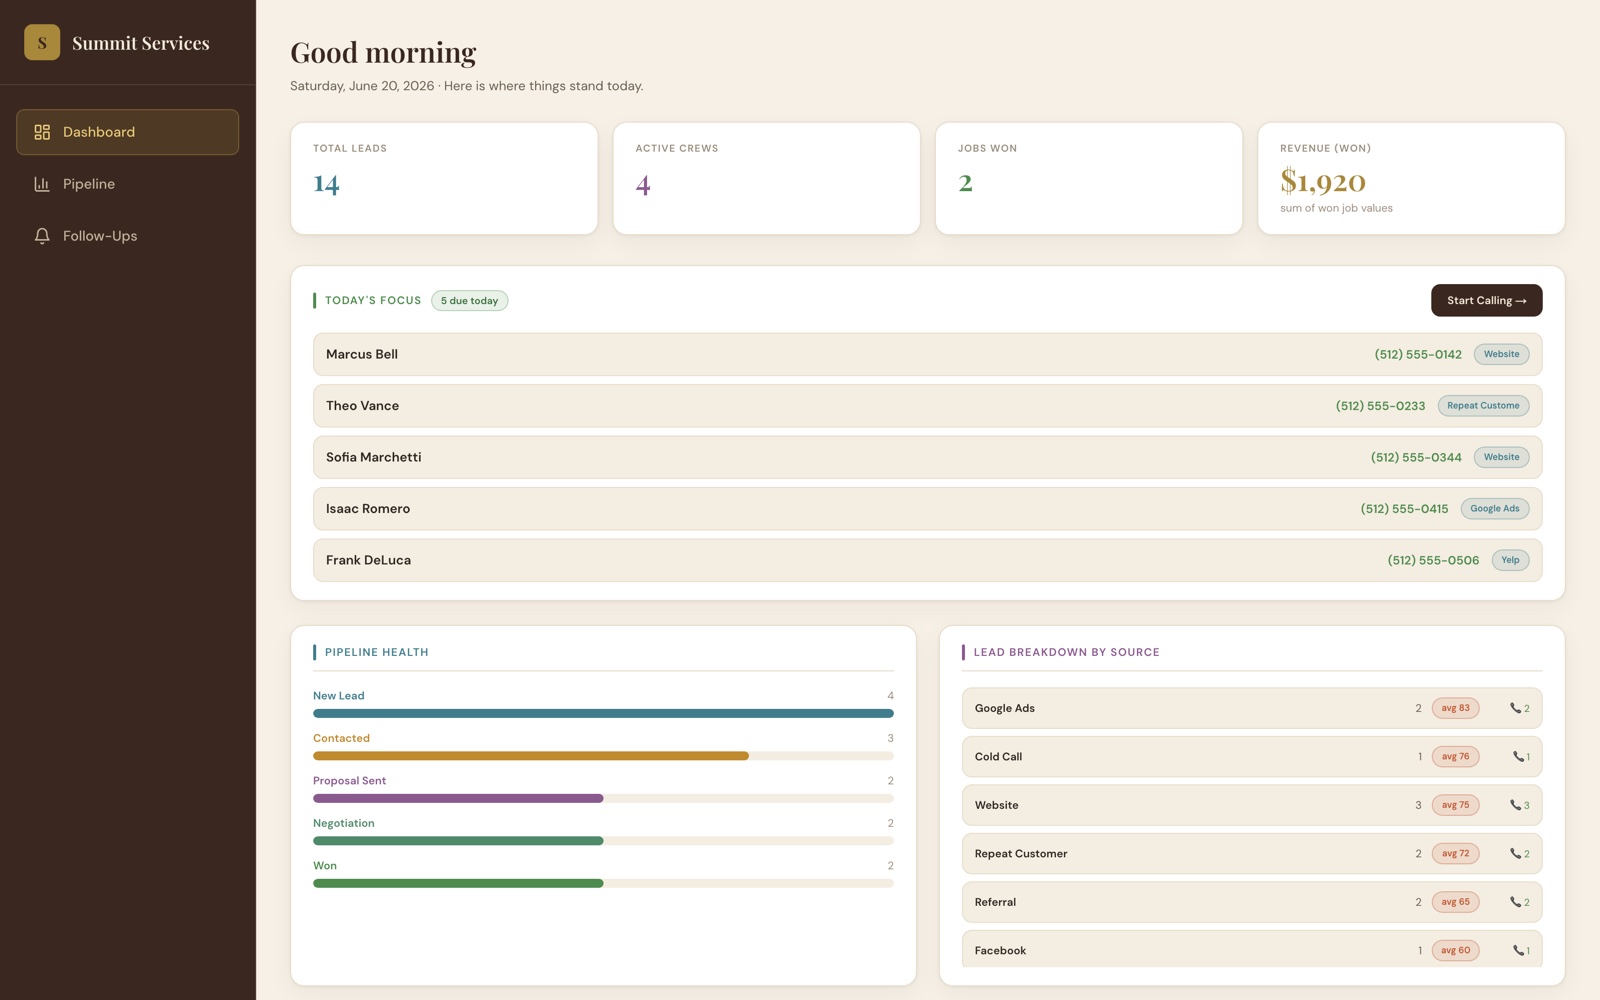Click the 'avg 83' badge for Google Ads
Viewport: 1600px width, 1000px height.
[x=1455, y=708]
